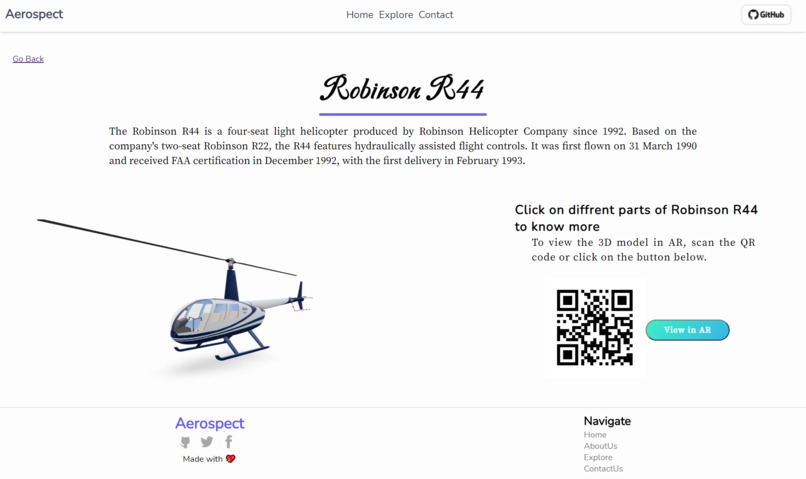
Task: Click the View in AR button
Action: coord(687,330)
